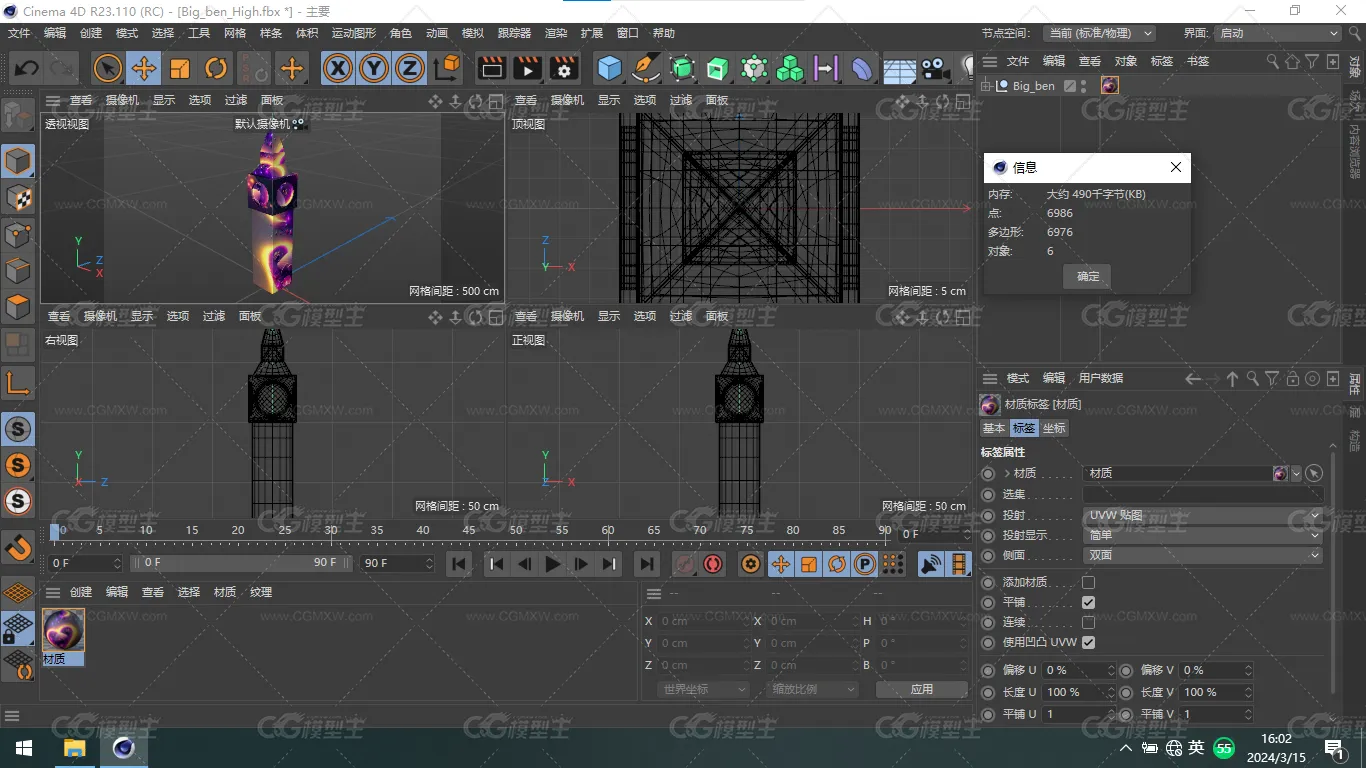
Task: Play the animation forward
Action: point(553,564)
